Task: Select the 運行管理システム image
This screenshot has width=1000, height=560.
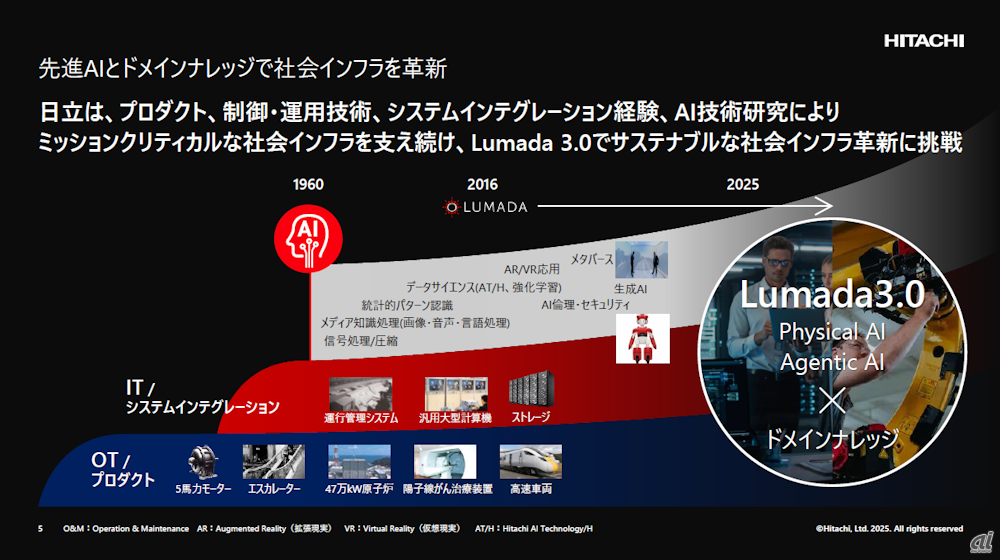Action: 360,394
